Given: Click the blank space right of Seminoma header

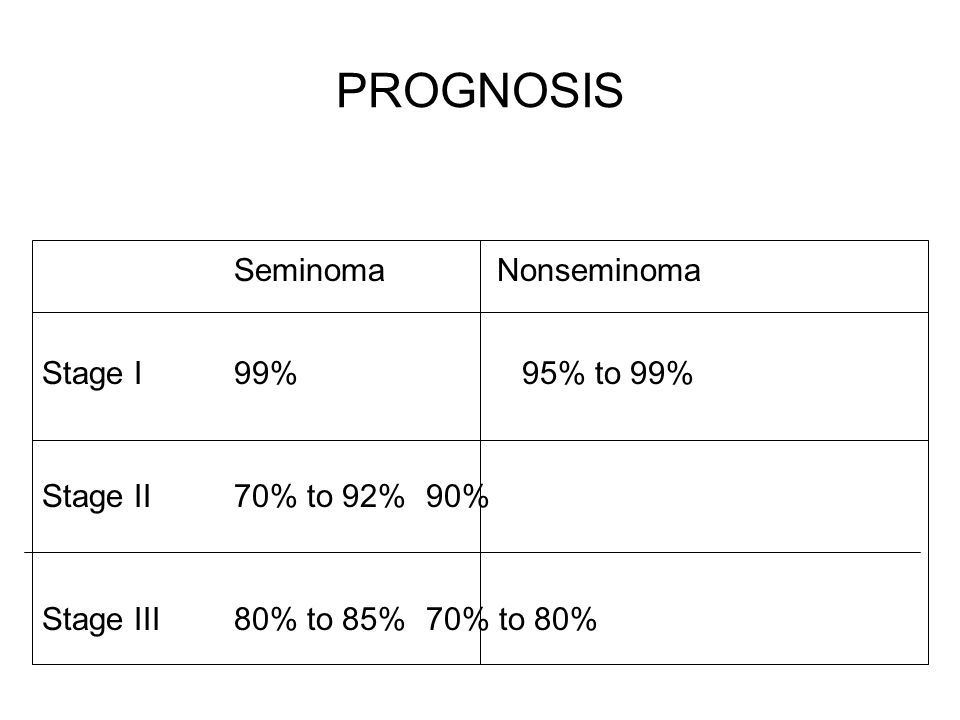Looking at the screenshot, I should [x=433, y=277].
